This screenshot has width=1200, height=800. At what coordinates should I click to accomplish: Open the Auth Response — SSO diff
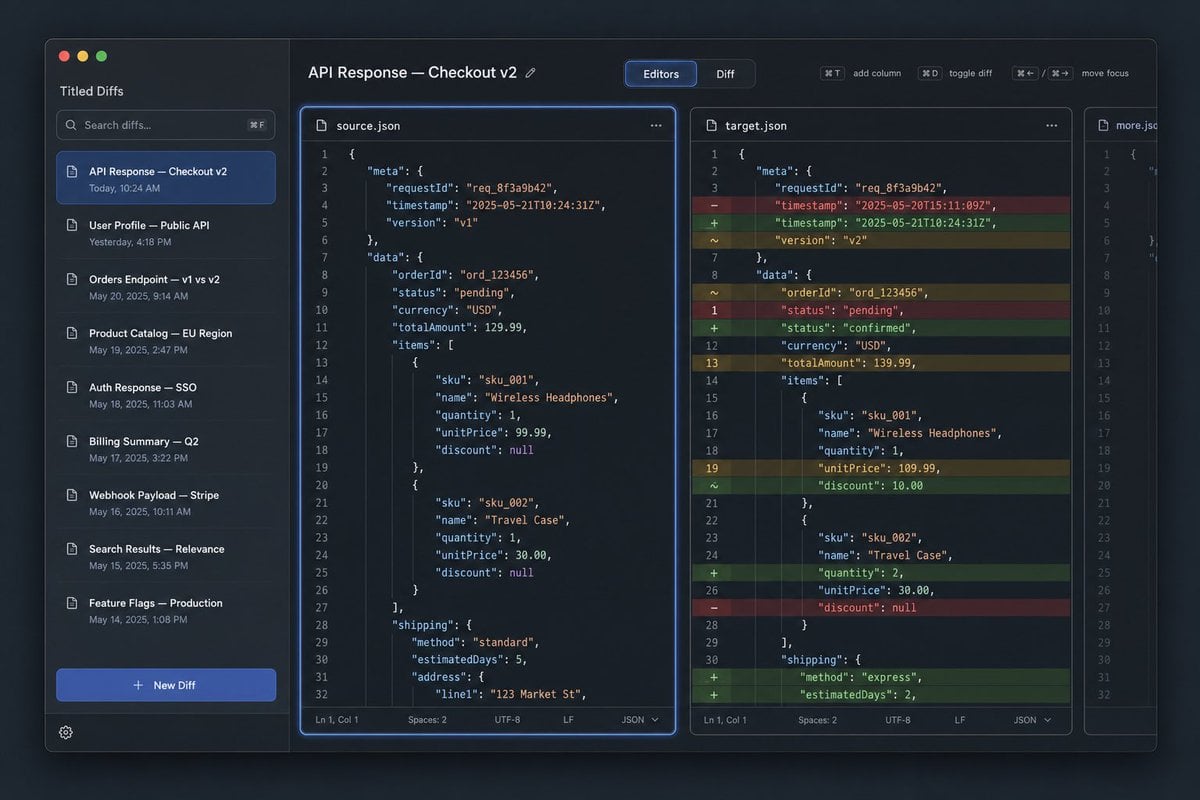pyautogui.click(x=166, y=394)
